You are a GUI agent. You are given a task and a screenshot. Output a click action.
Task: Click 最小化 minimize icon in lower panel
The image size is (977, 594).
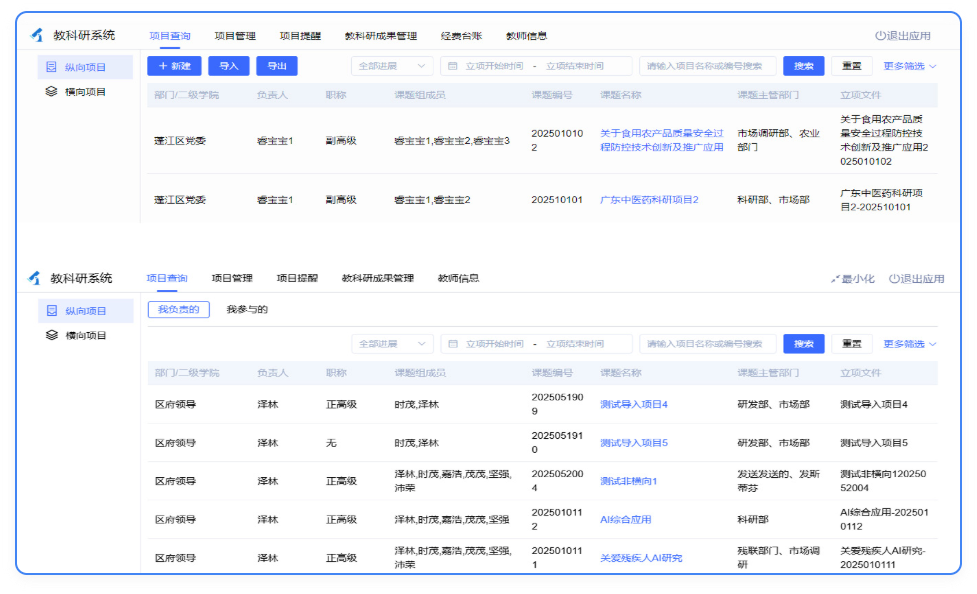(x=835, y=279)
